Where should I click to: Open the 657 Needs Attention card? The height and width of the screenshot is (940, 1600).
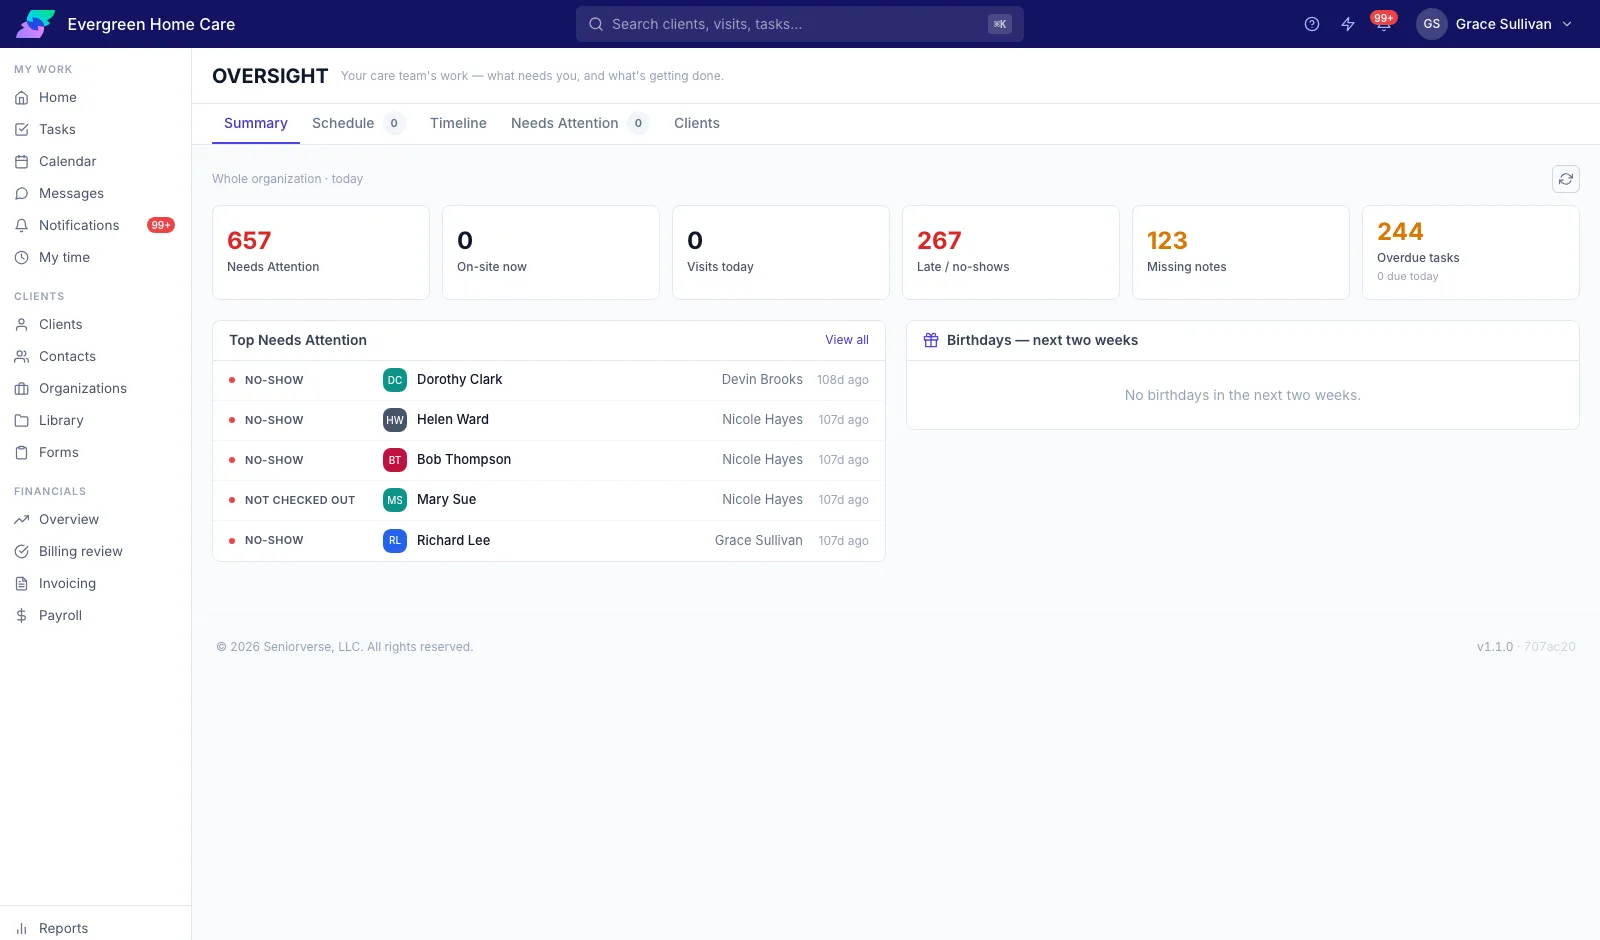[321, 252]
